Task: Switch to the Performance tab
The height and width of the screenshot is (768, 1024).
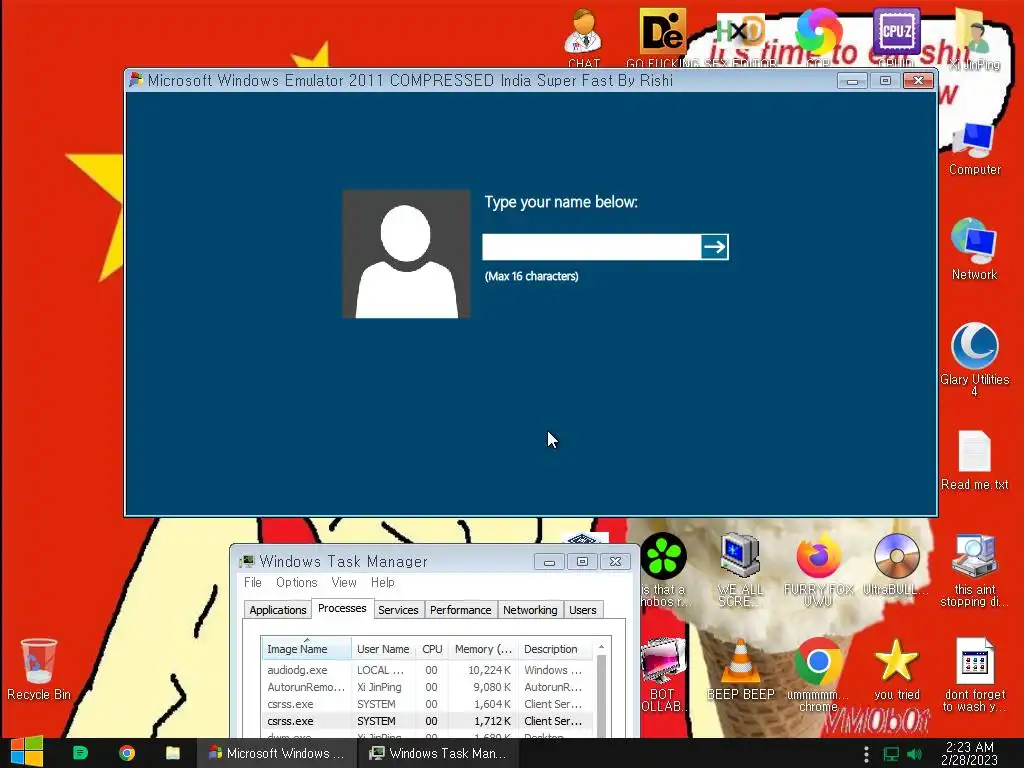Action: coord(460,610)
